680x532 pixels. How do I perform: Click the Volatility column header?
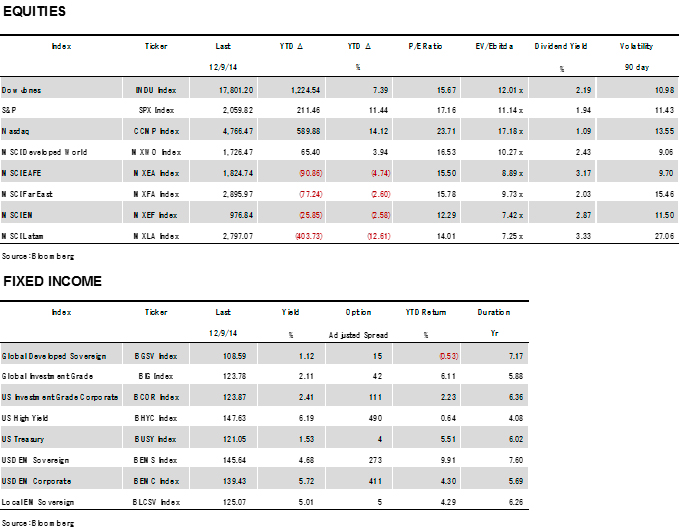coord(636,46)
